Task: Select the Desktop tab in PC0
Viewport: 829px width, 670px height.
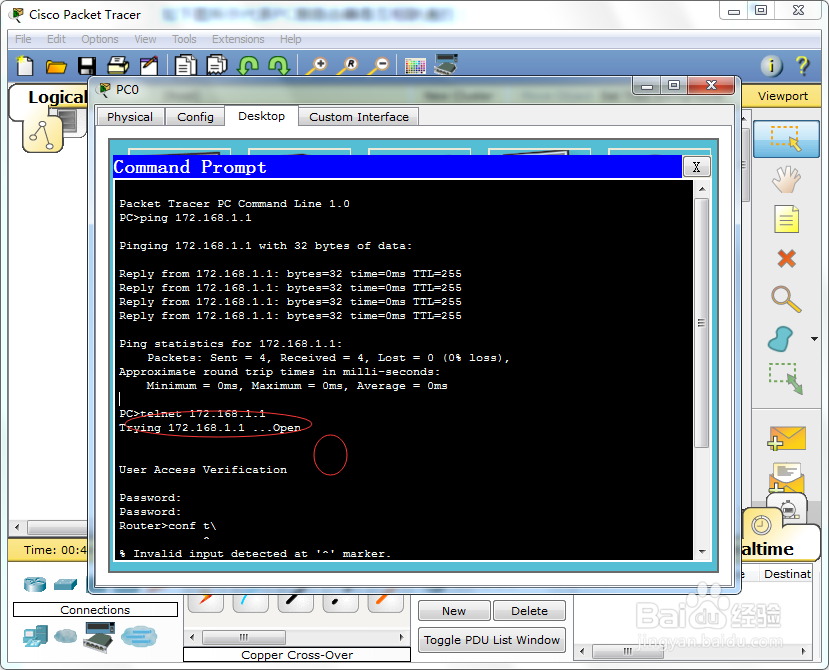Action: (261, 116)
